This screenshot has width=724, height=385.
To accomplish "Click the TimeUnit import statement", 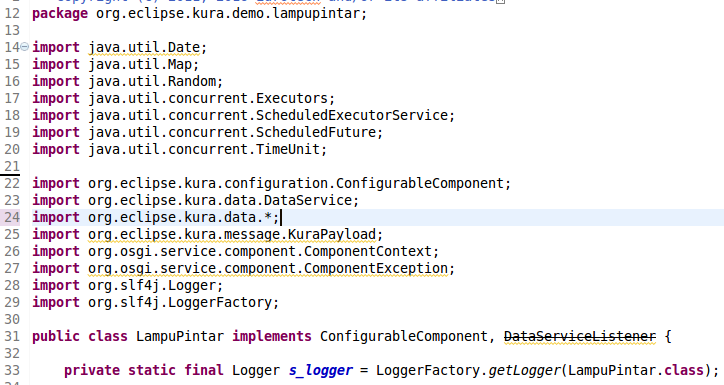I will (180, 150).
